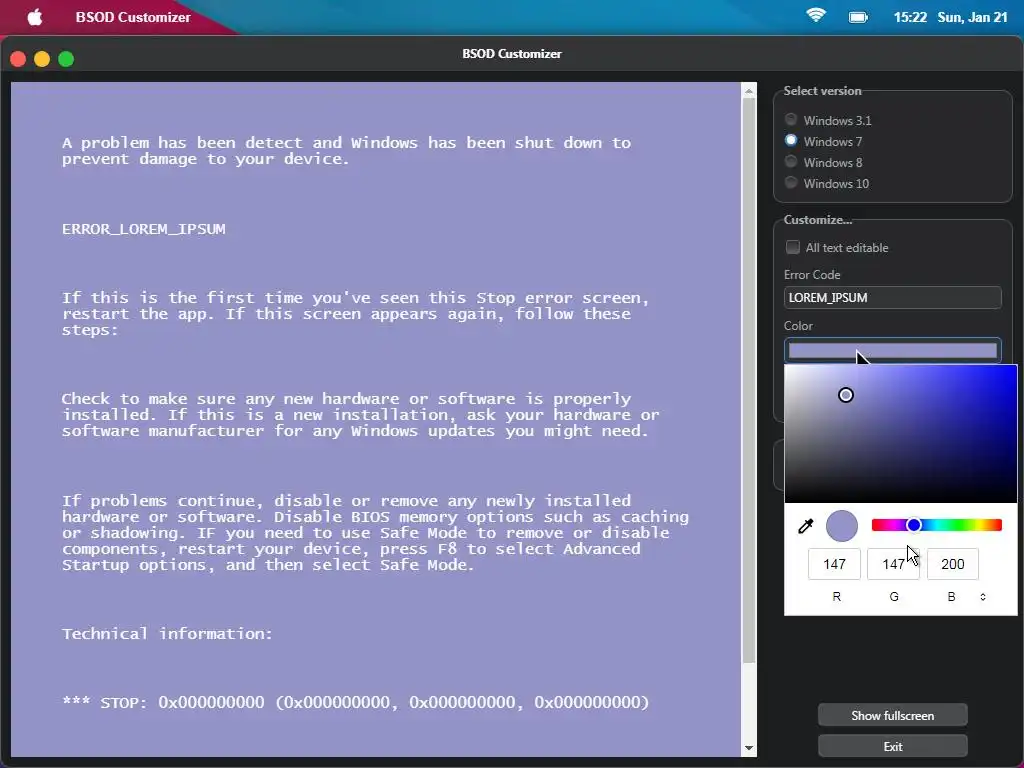1024x768 pixels.
Task: Activate the eyedropper color picker tool
Action: [806, 526]
